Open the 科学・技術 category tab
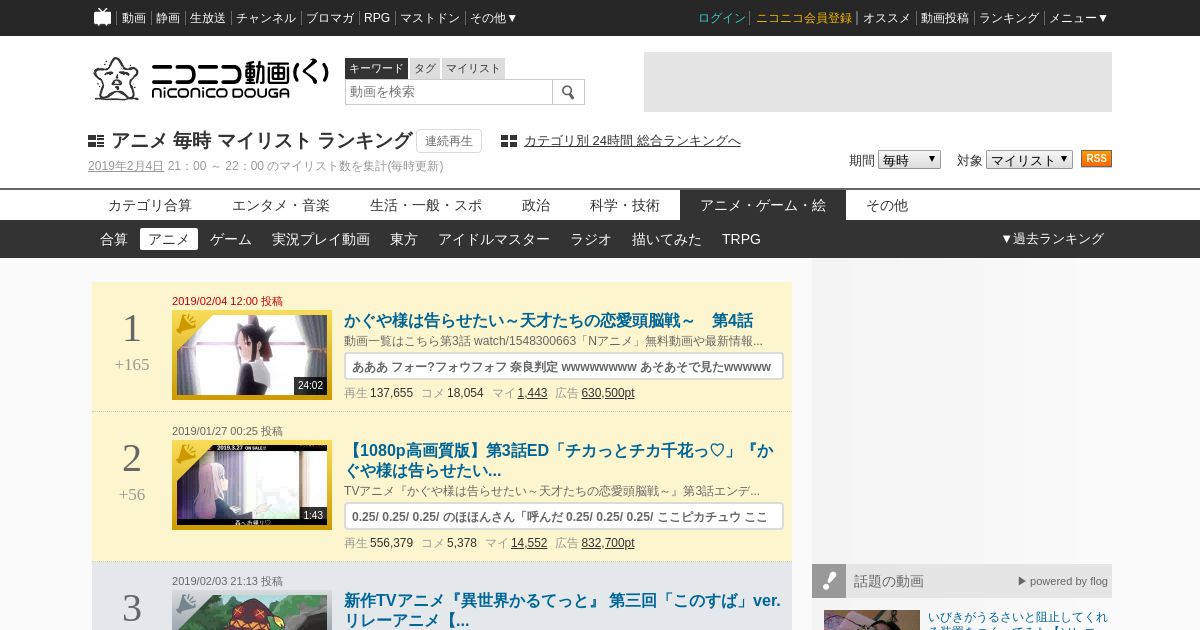 (x=625, y=205)
